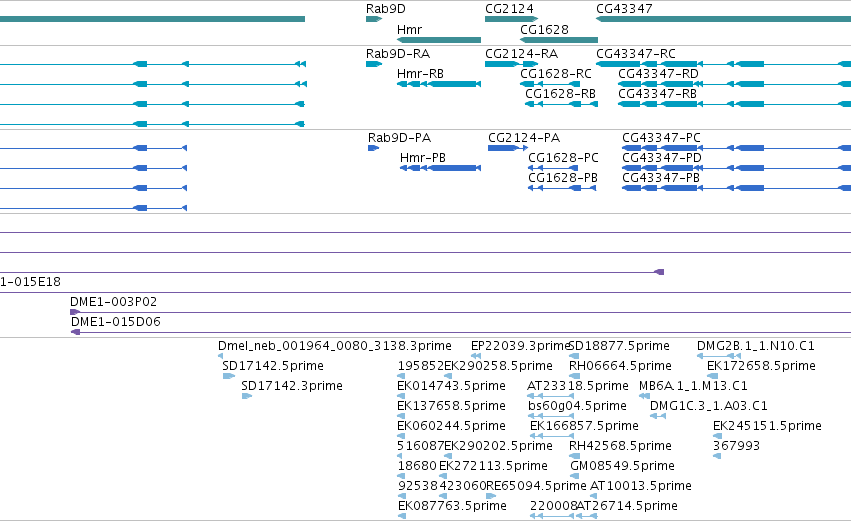Open transcript Rab9D-RA
Screen dimensions: 851x521
[x=398, y=54]
